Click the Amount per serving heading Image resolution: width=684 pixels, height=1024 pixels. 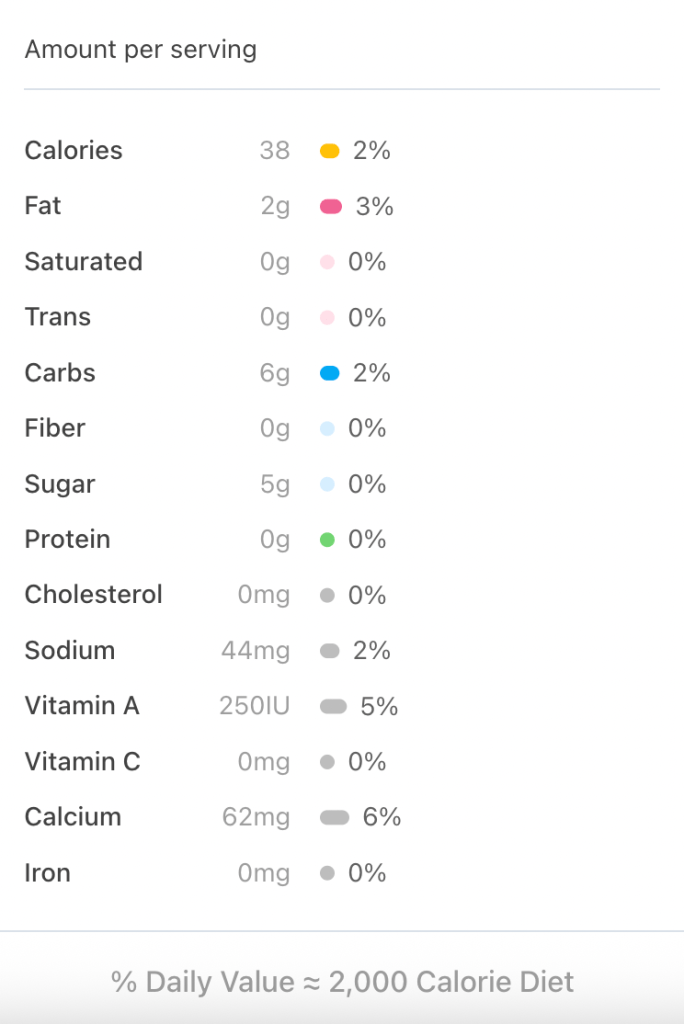click(x=140, y=49)
